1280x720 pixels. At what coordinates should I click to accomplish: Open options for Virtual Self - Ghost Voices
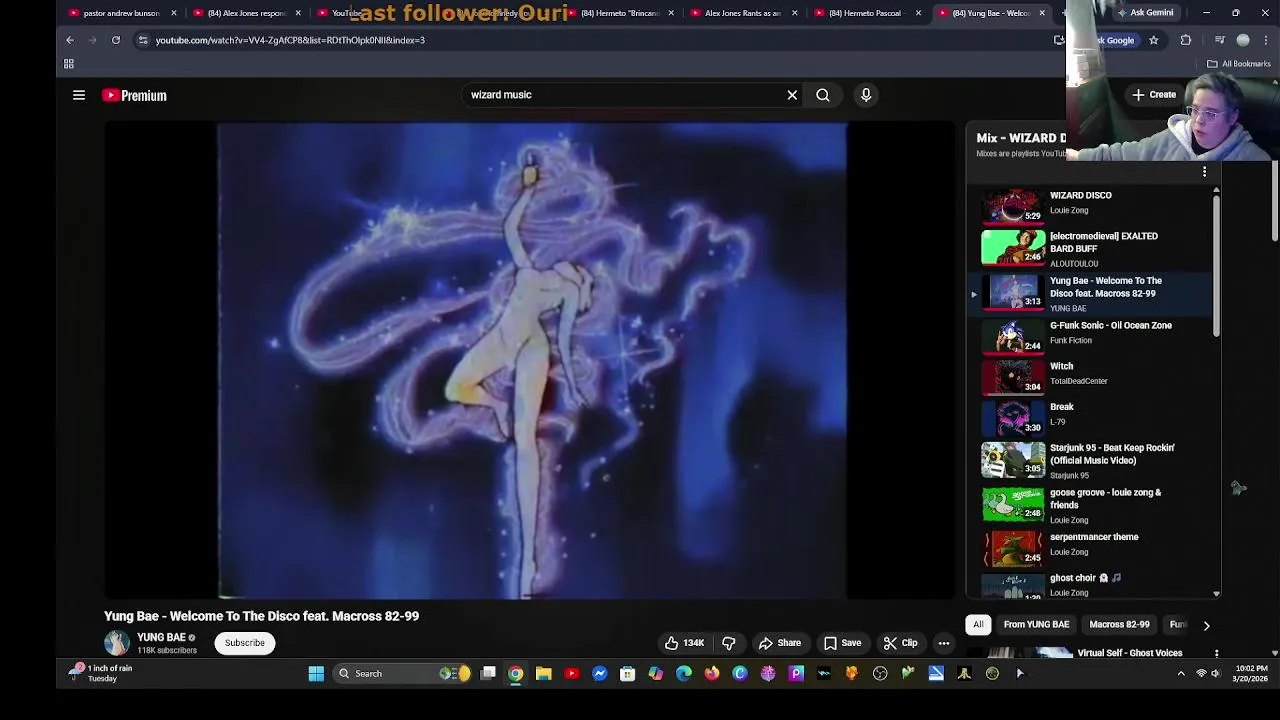point(1216,653)
